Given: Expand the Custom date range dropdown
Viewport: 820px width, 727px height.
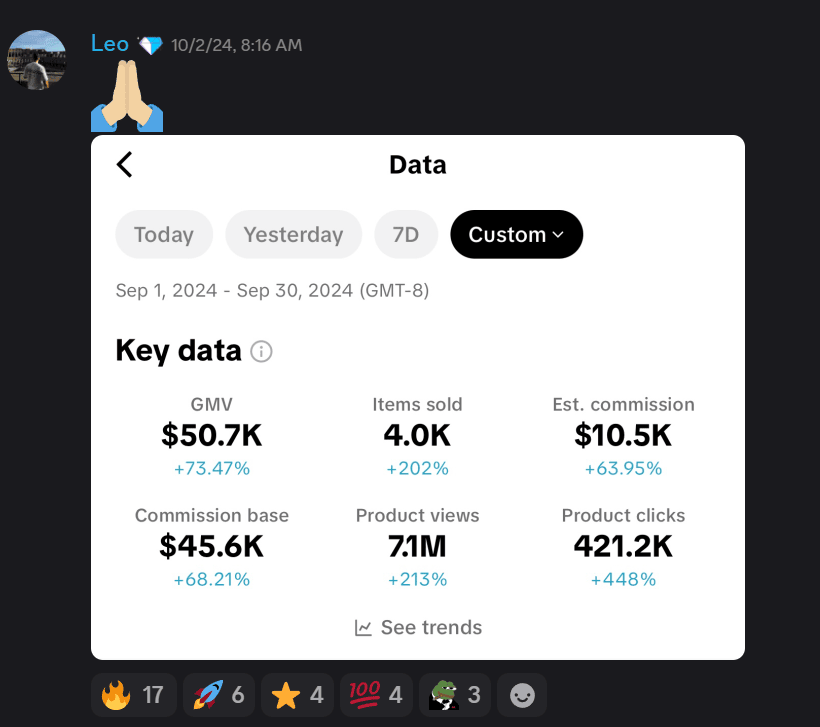Looking at the screenshot, I should coord(516,235).
